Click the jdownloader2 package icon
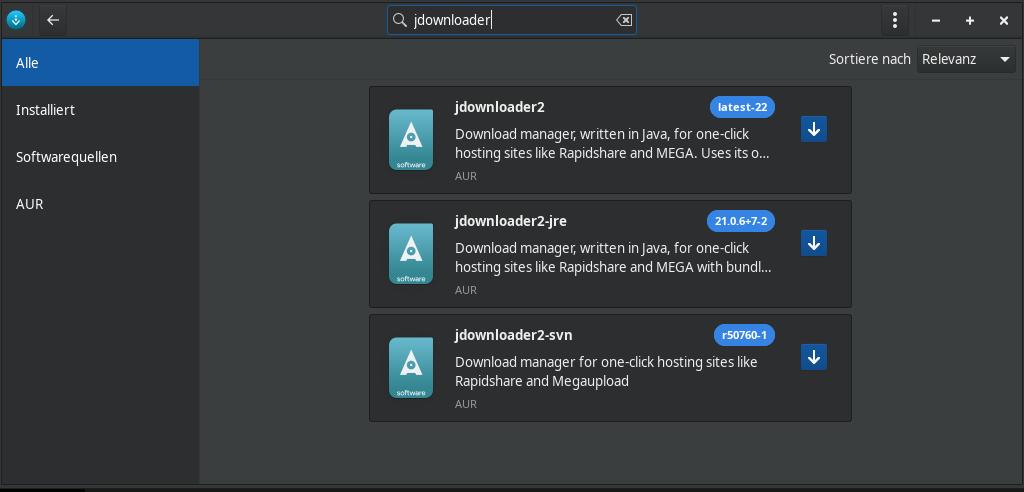This screenshot has height=492, width=1024. (x=411, y=140)
